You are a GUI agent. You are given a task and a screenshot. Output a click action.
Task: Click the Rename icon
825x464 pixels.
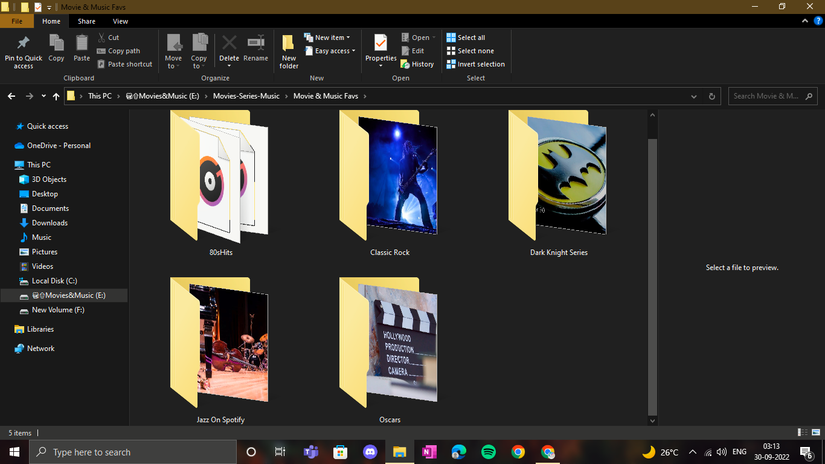256,43
